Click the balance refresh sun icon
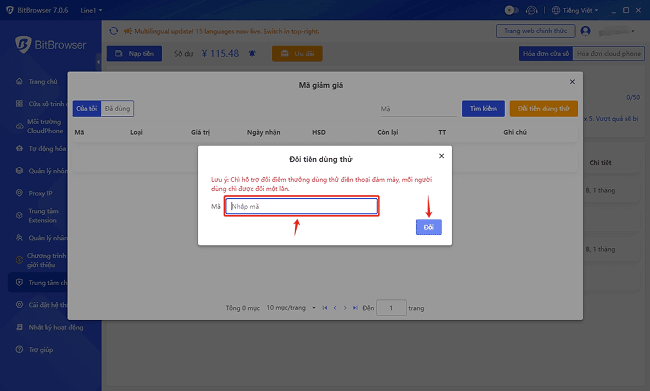 coord(252,53)
